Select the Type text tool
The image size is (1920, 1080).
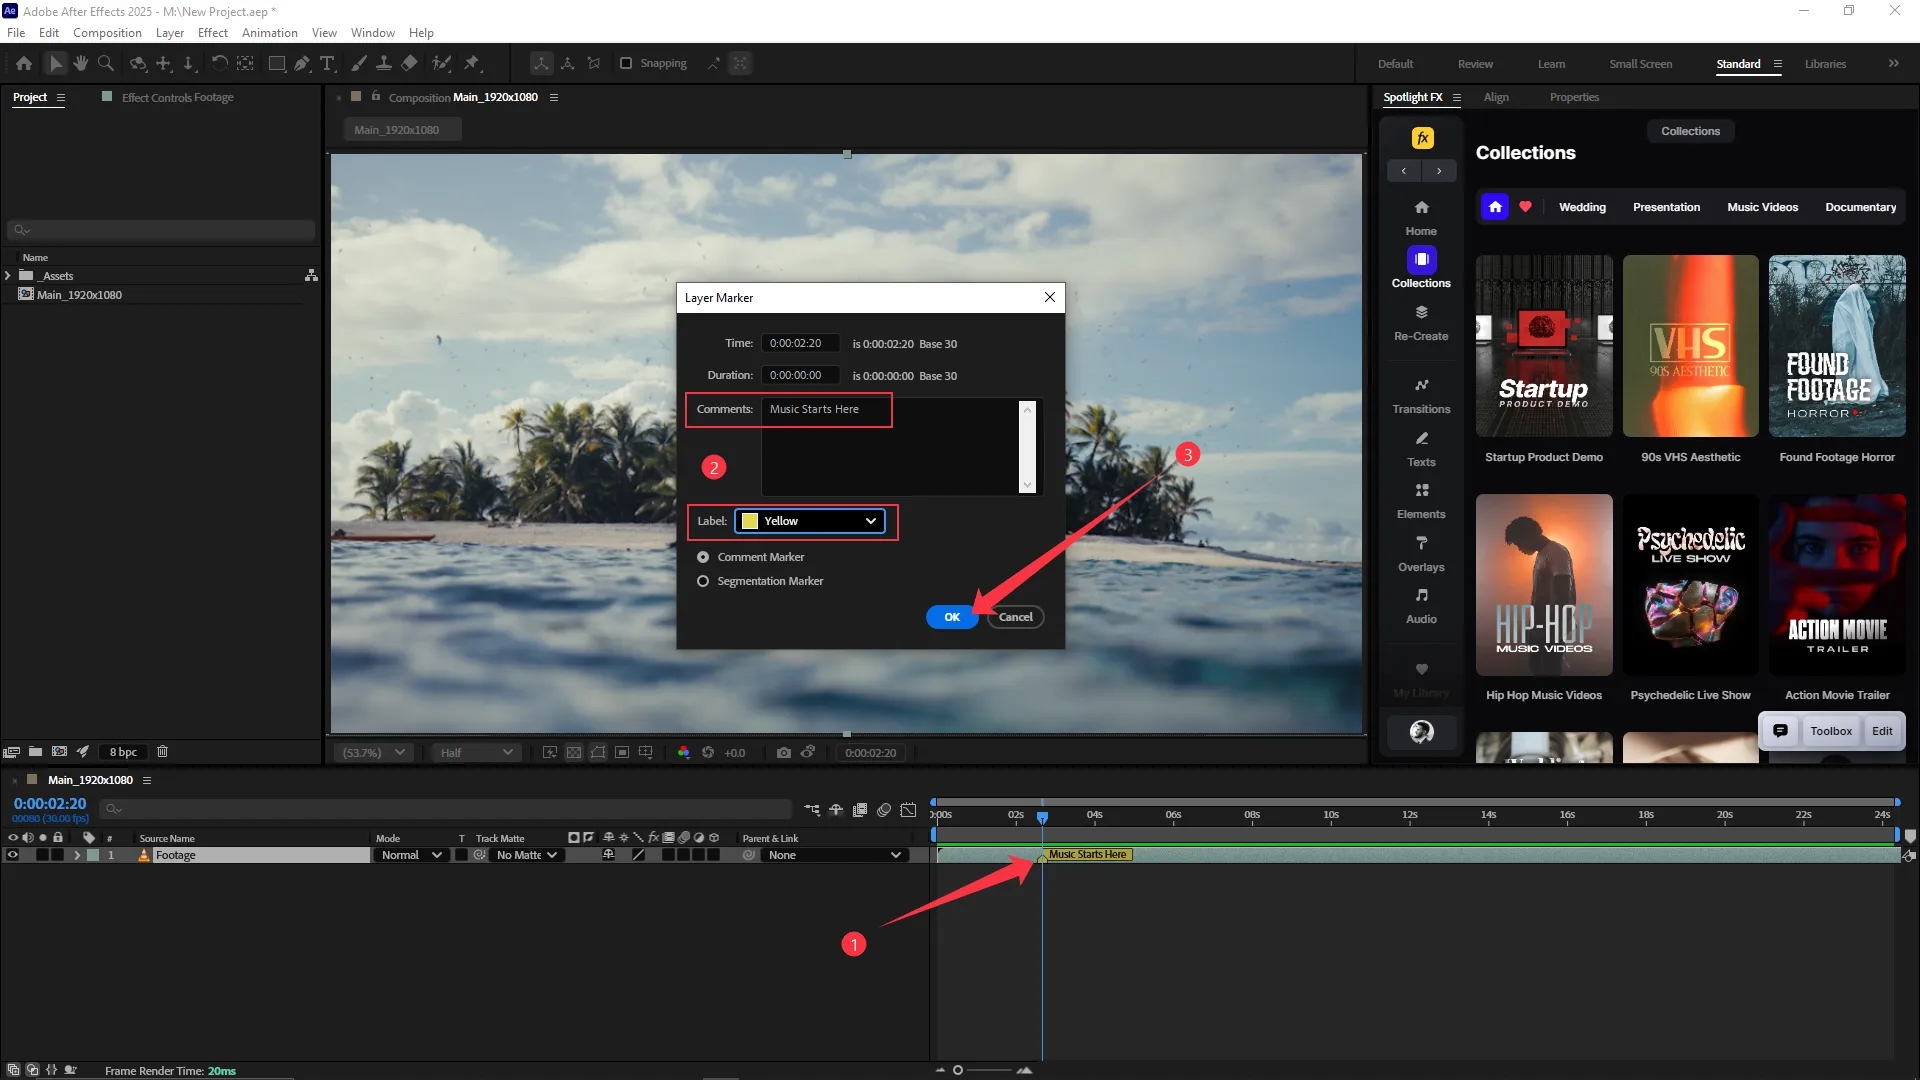click(x=327, y=63)
